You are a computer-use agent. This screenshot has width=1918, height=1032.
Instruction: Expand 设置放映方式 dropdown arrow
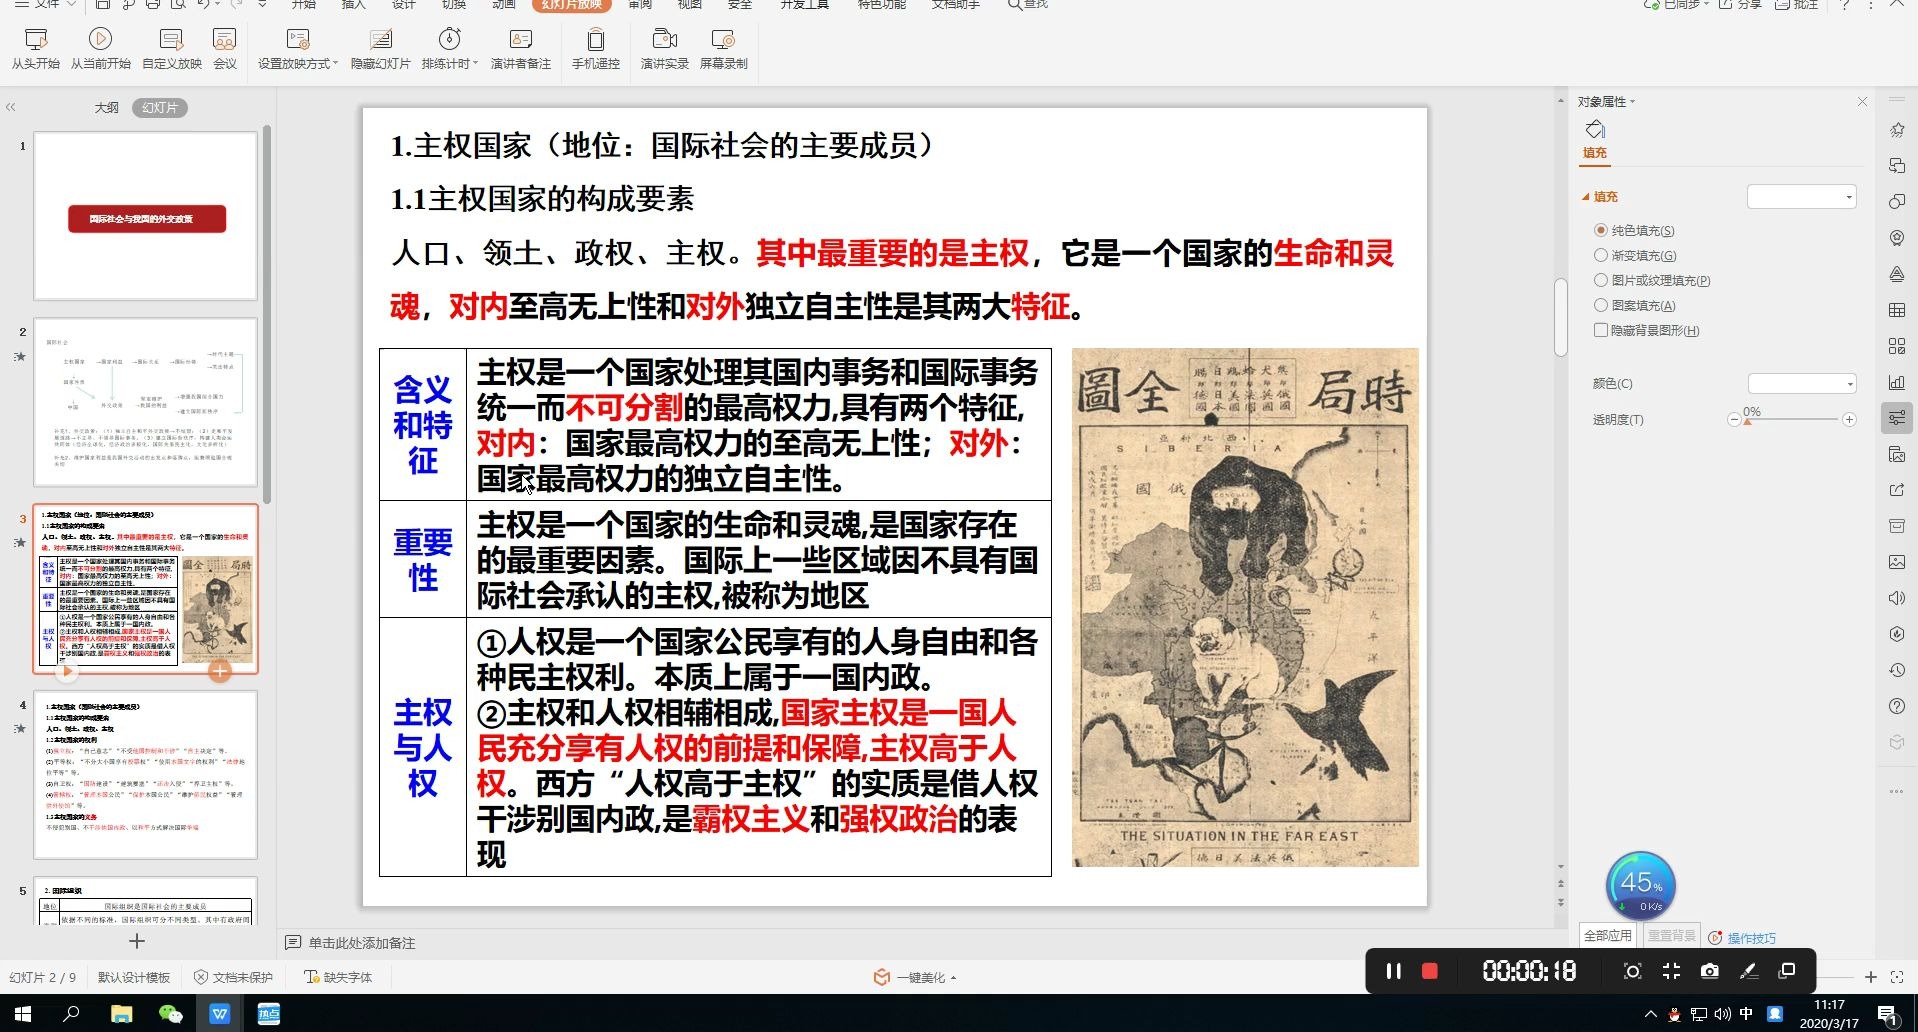(x=336, y=63)
